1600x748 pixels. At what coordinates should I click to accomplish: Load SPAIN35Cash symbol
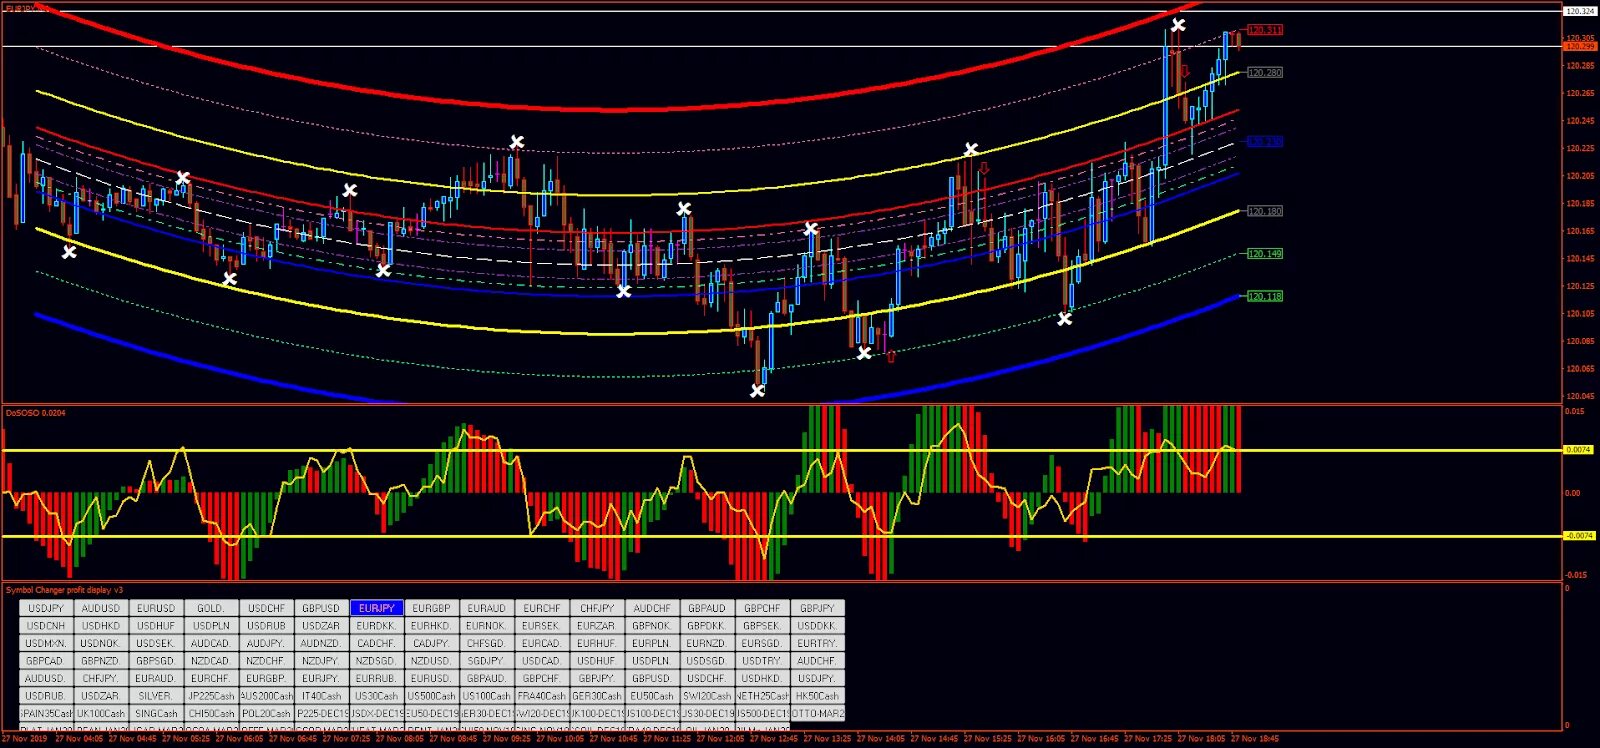(x=46, y=714)
